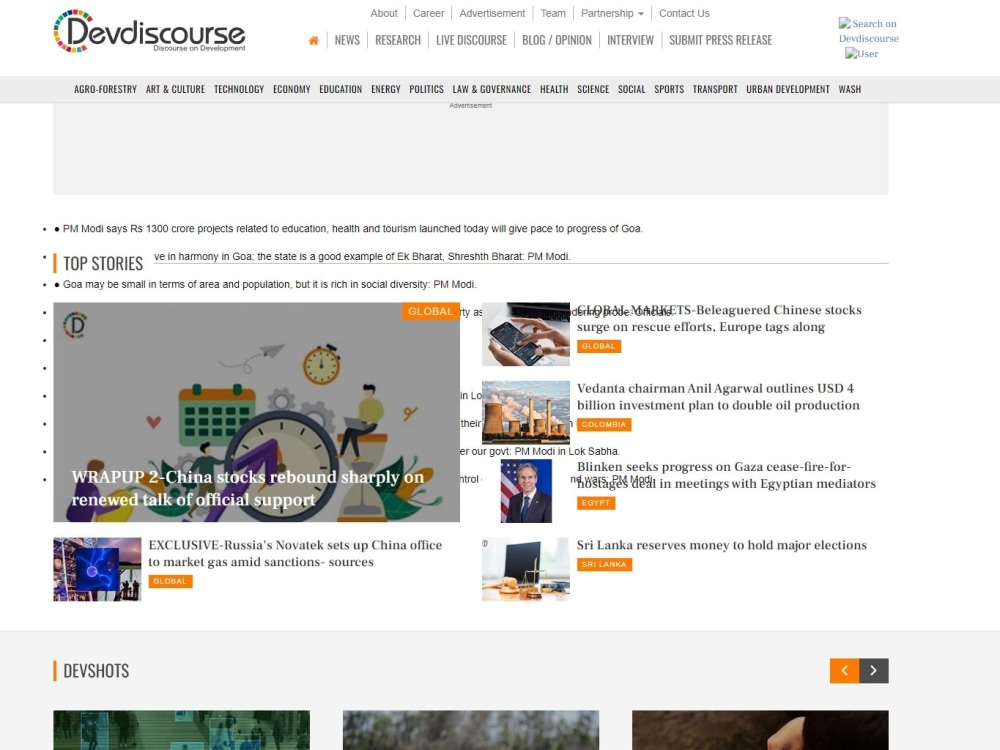
Task: Open the Novatek story thumbnail
Action: coord(97,570)
